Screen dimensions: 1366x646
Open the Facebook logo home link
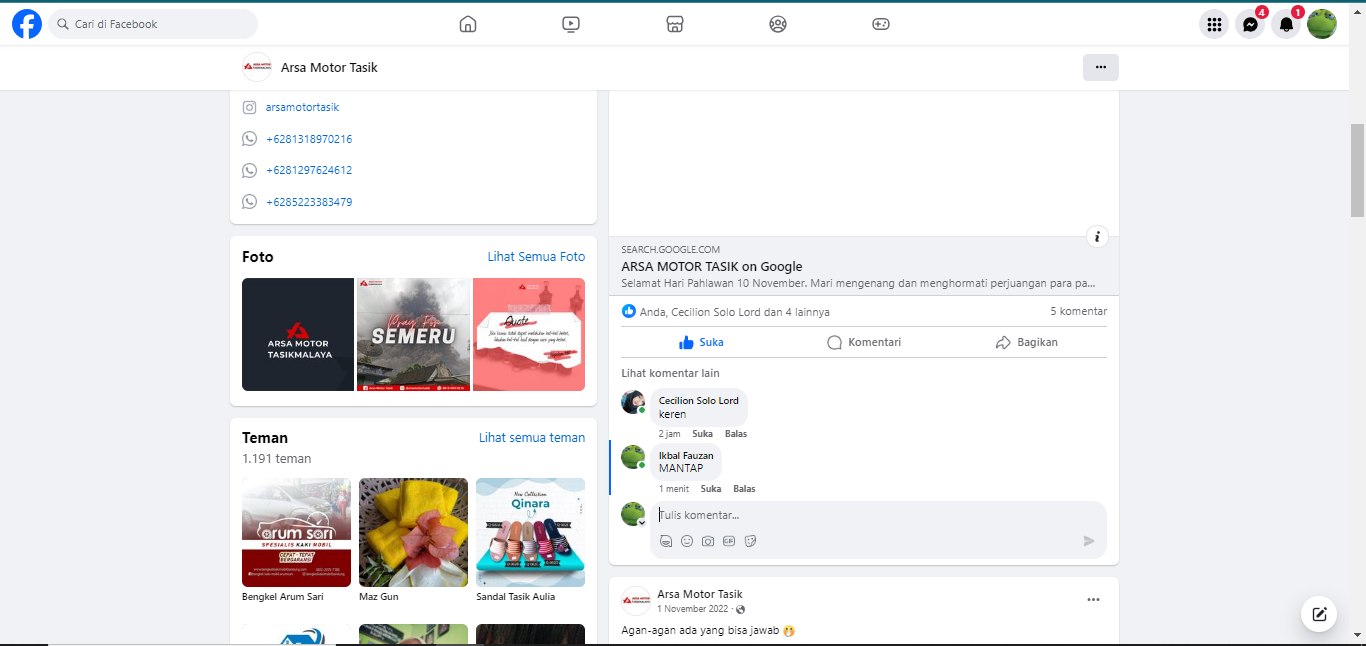(27, 24)
